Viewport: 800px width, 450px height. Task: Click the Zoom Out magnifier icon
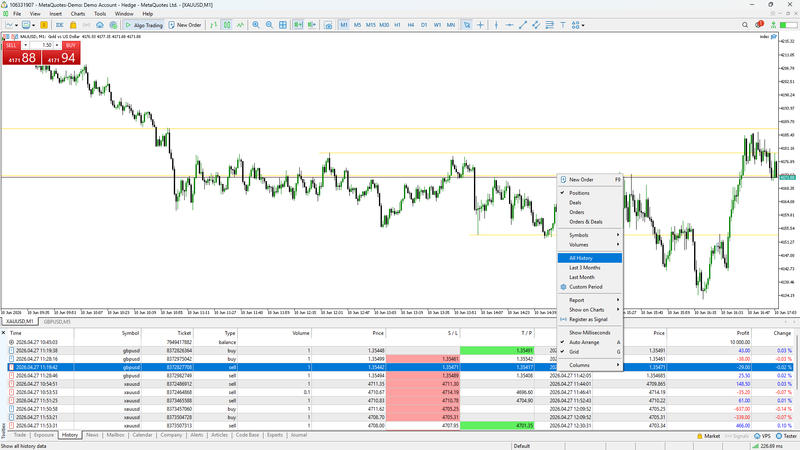point(269,24)
